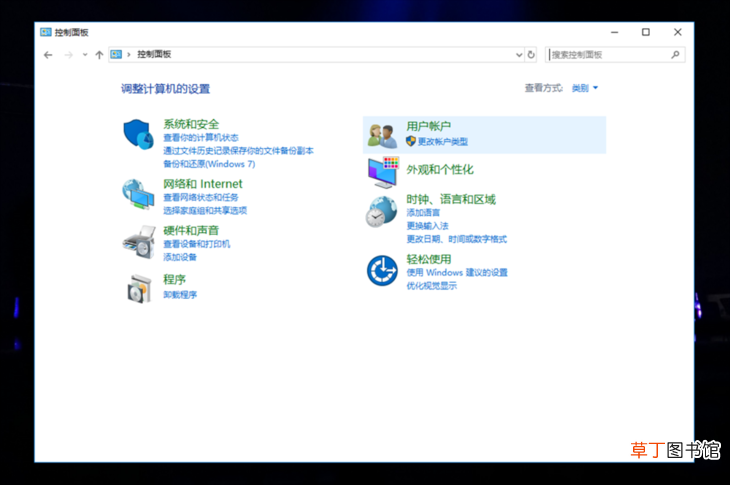
Task: Maximize the 控制面板 window
Action: (646, 32)
